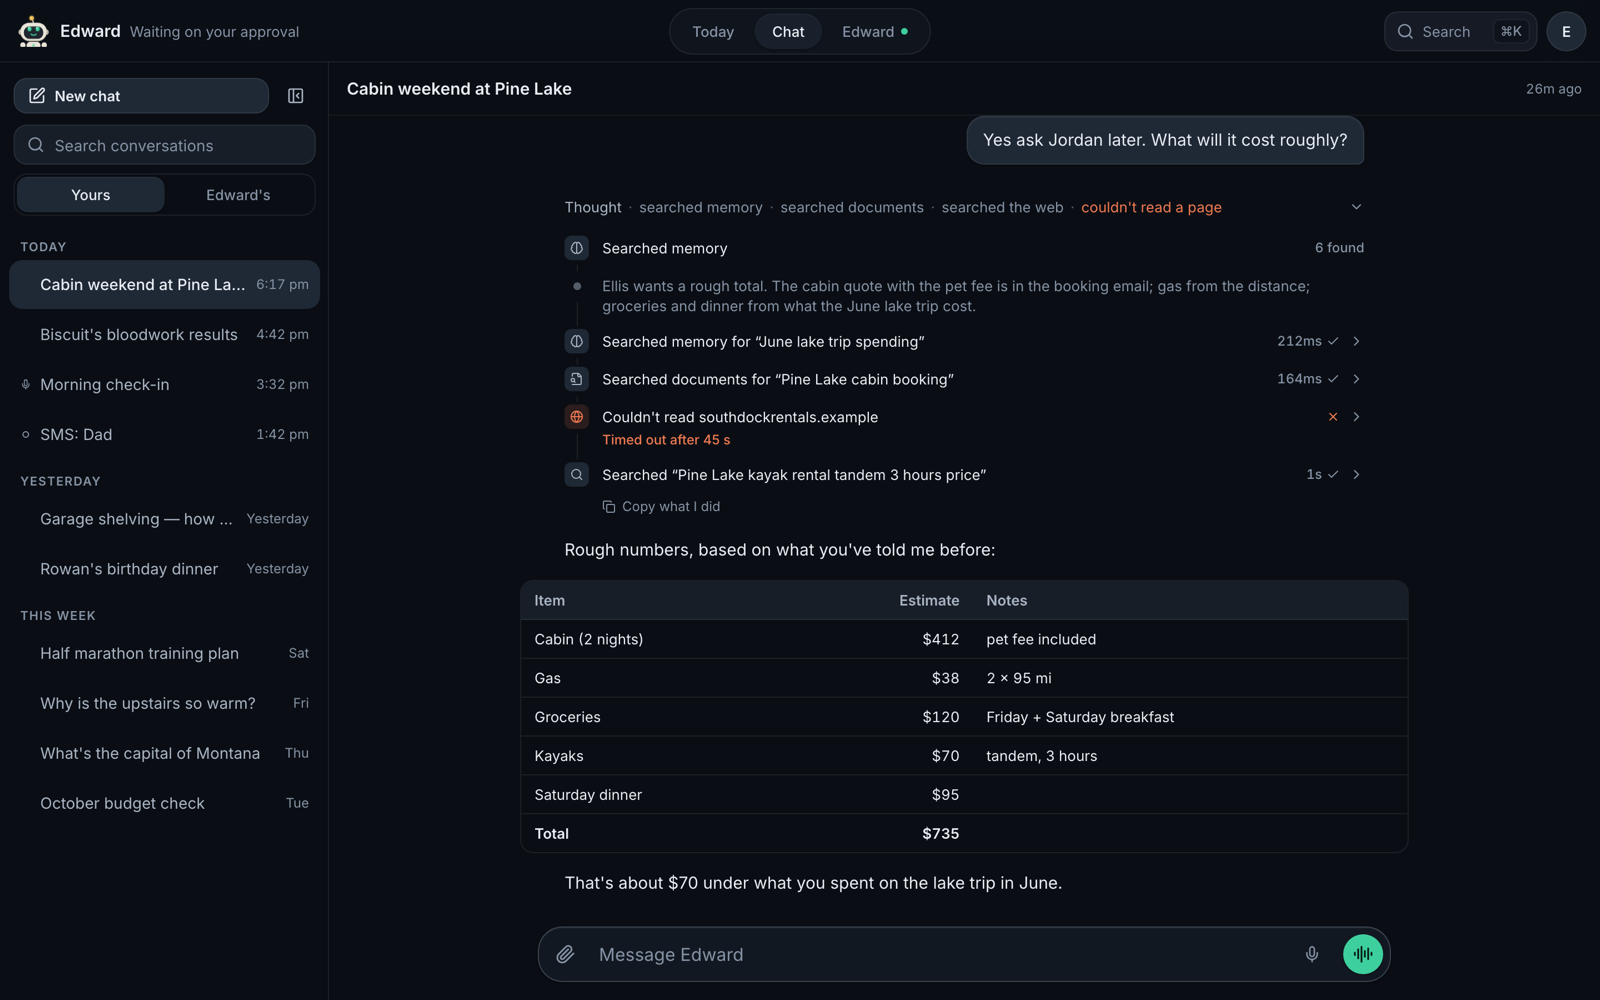Click the microphone icon next to Morning check-in
The image size is (1600, 1000).
tap(26, 384)
